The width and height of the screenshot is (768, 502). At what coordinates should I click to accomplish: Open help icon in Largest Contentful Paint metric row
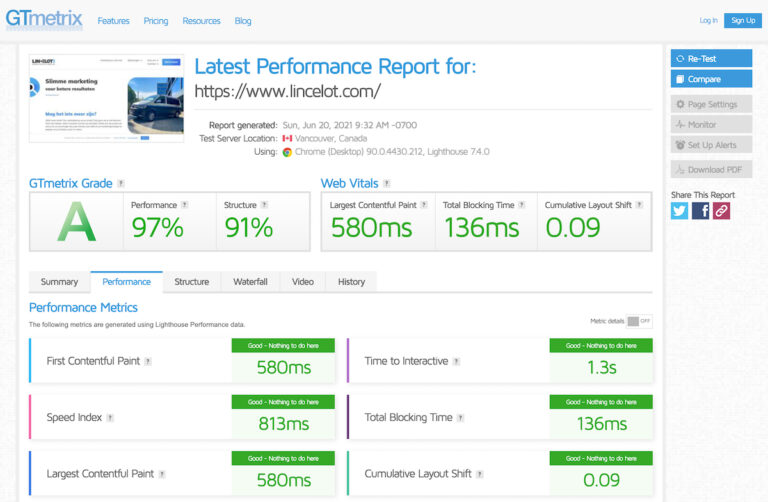point(162,474)
